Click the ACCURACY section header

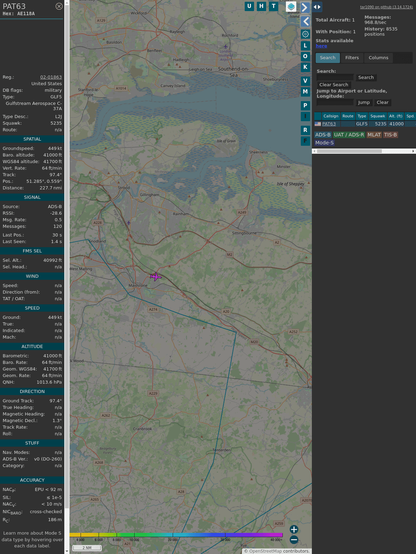click(x=32, y=480)
